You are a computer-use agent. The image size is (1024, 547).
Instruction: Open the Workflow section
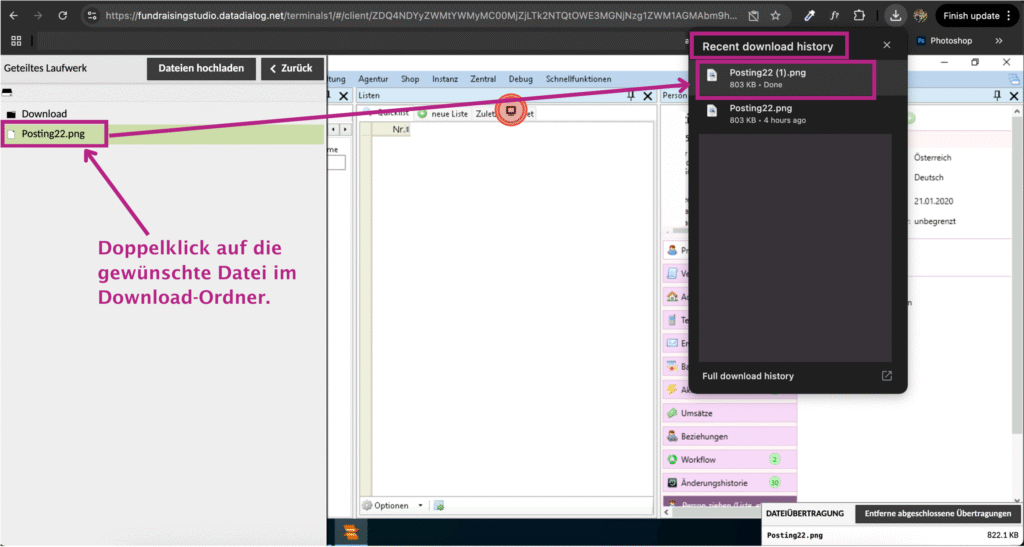point(729,460)
